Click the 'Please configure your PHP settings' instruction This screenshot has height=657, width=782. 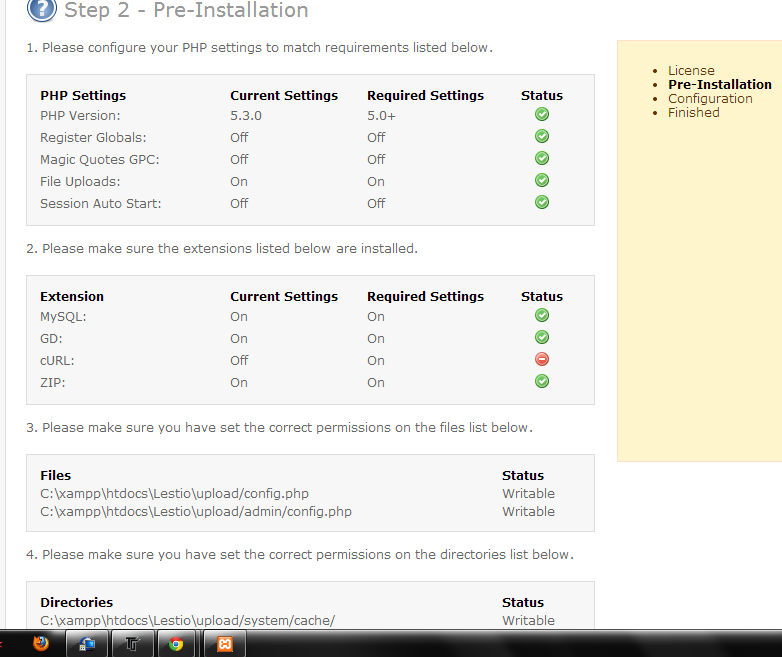pyautogui.click(x=259, y=47)
